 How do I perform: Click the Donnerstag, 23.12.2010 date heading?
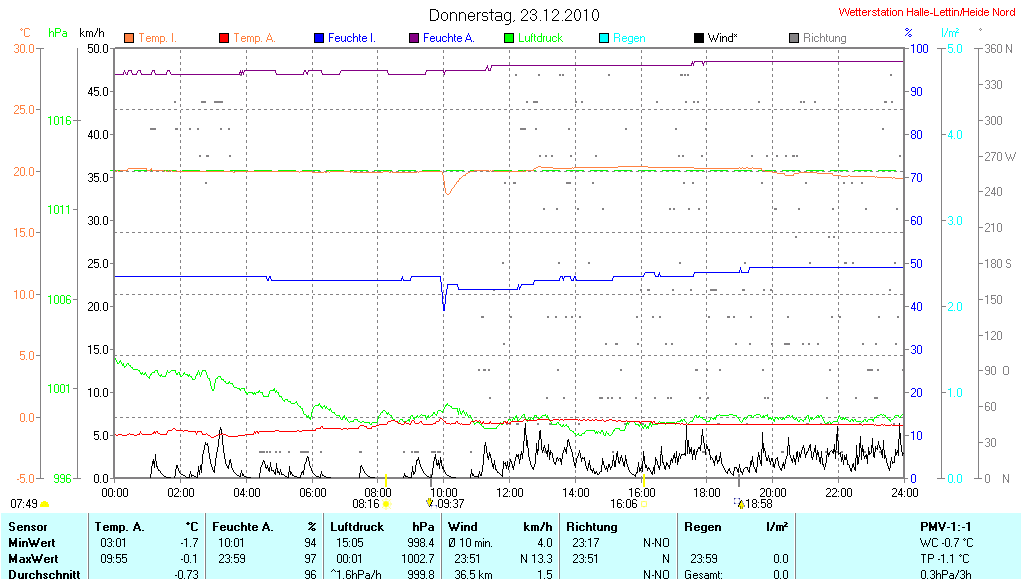point(514,15)
